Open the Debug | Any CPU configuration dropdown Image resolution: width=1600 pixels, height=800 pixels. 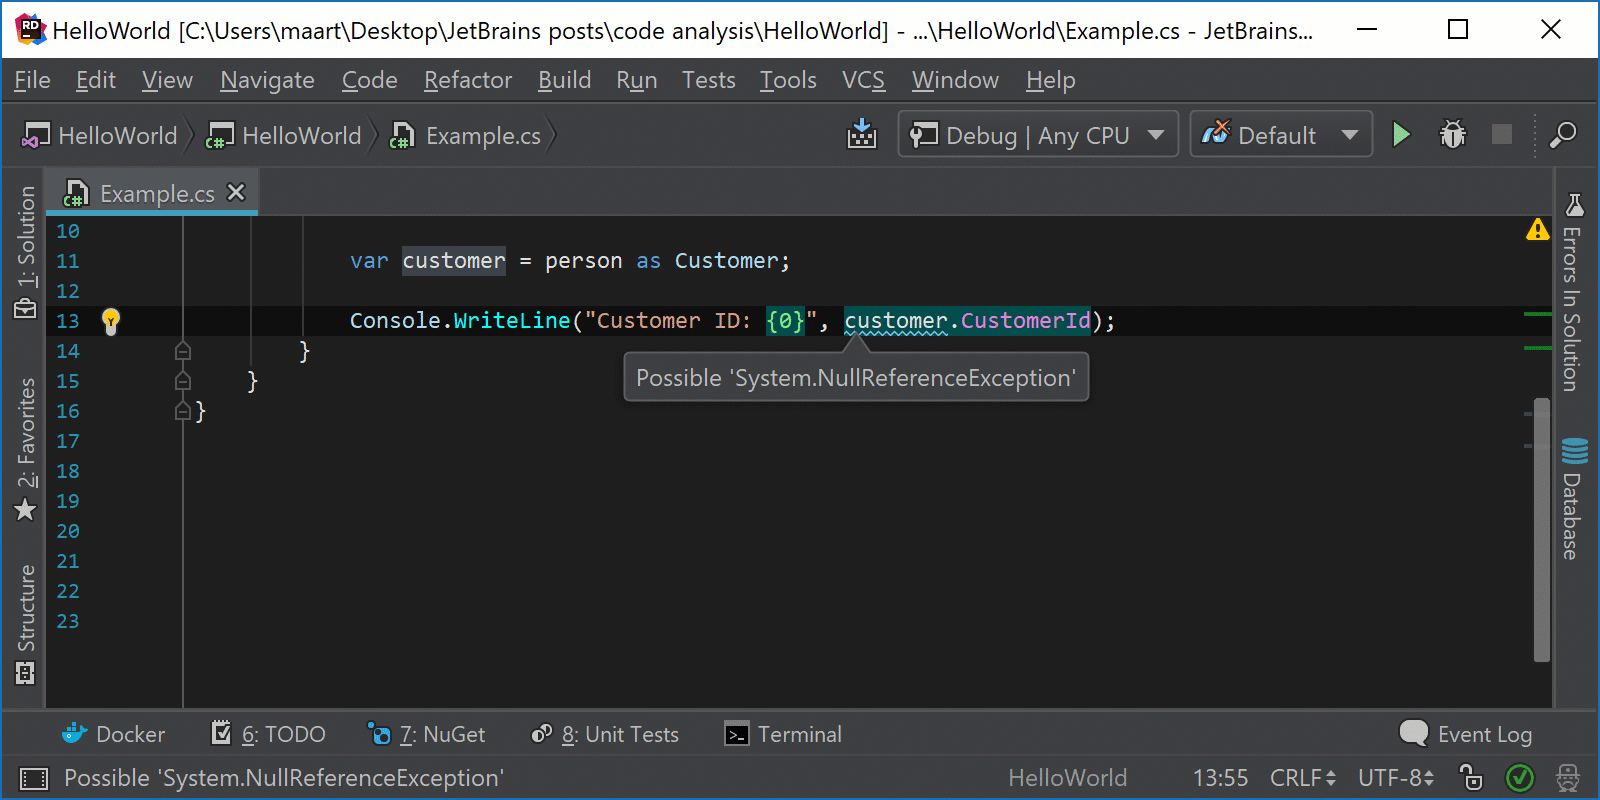click(x=1038, y=134)
